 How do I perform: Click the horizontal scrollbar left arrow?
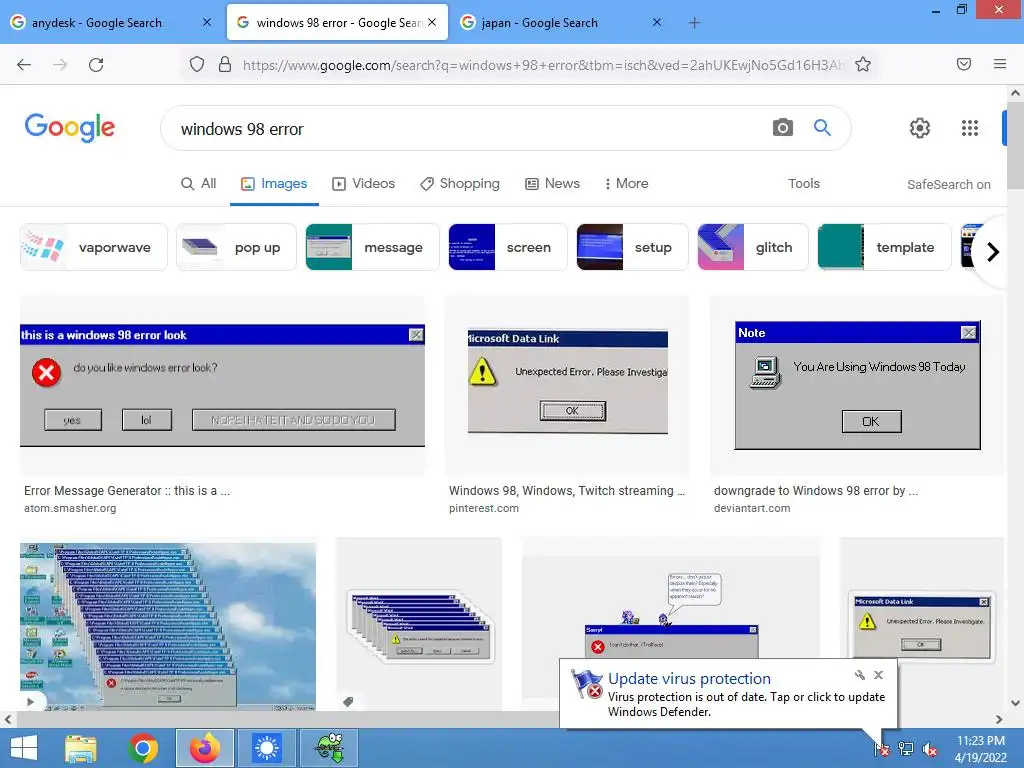[x=7, y=719]
